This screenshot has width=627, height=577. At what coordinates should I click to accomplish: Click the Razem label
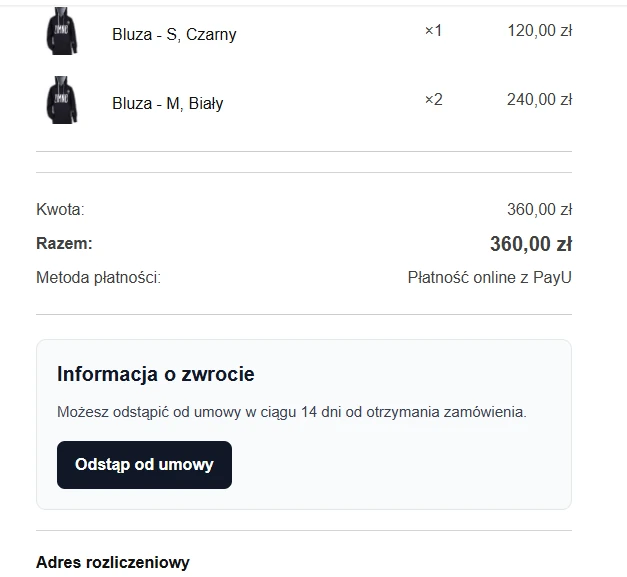click(x=64, y=243)
